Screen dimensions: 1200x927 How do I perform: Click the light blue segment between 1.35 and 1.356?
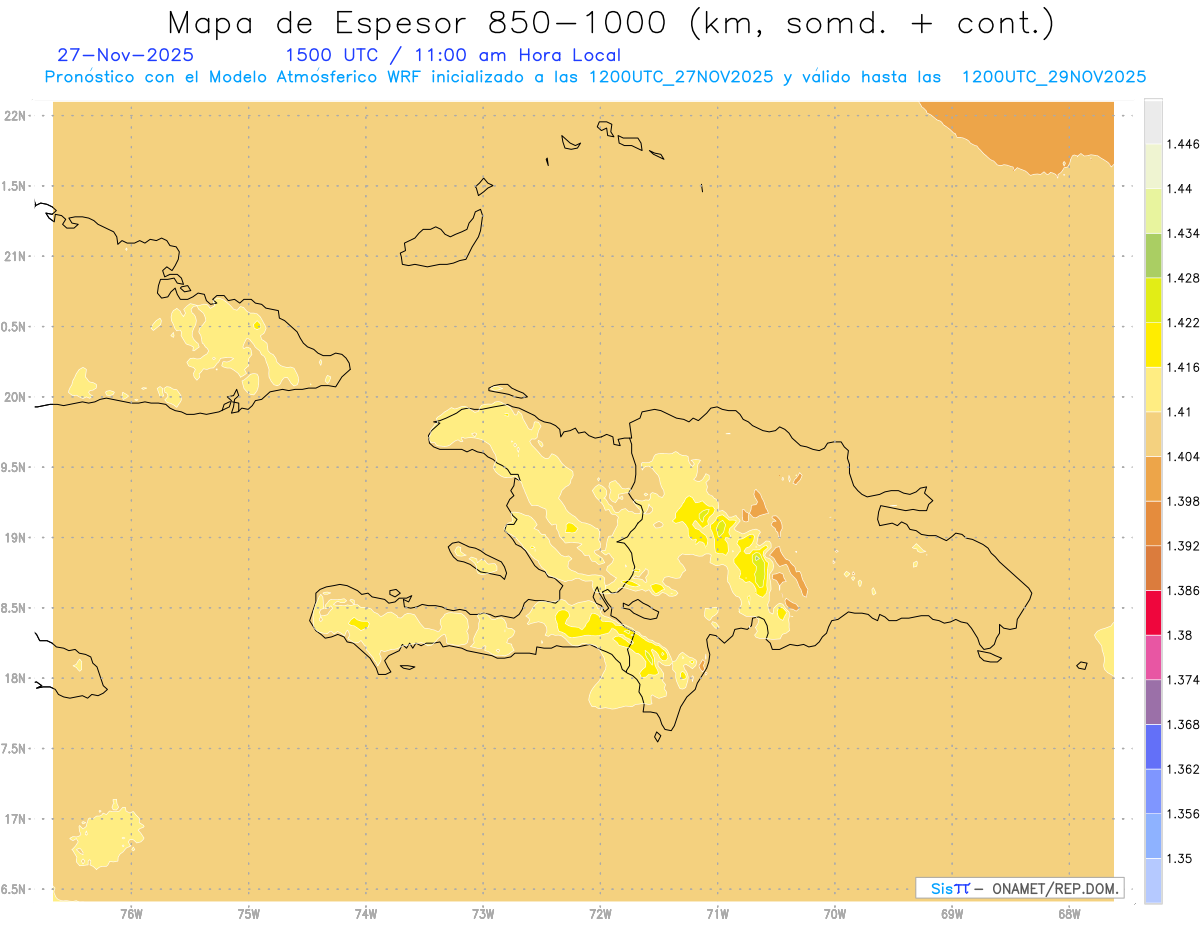(1153, 836)
